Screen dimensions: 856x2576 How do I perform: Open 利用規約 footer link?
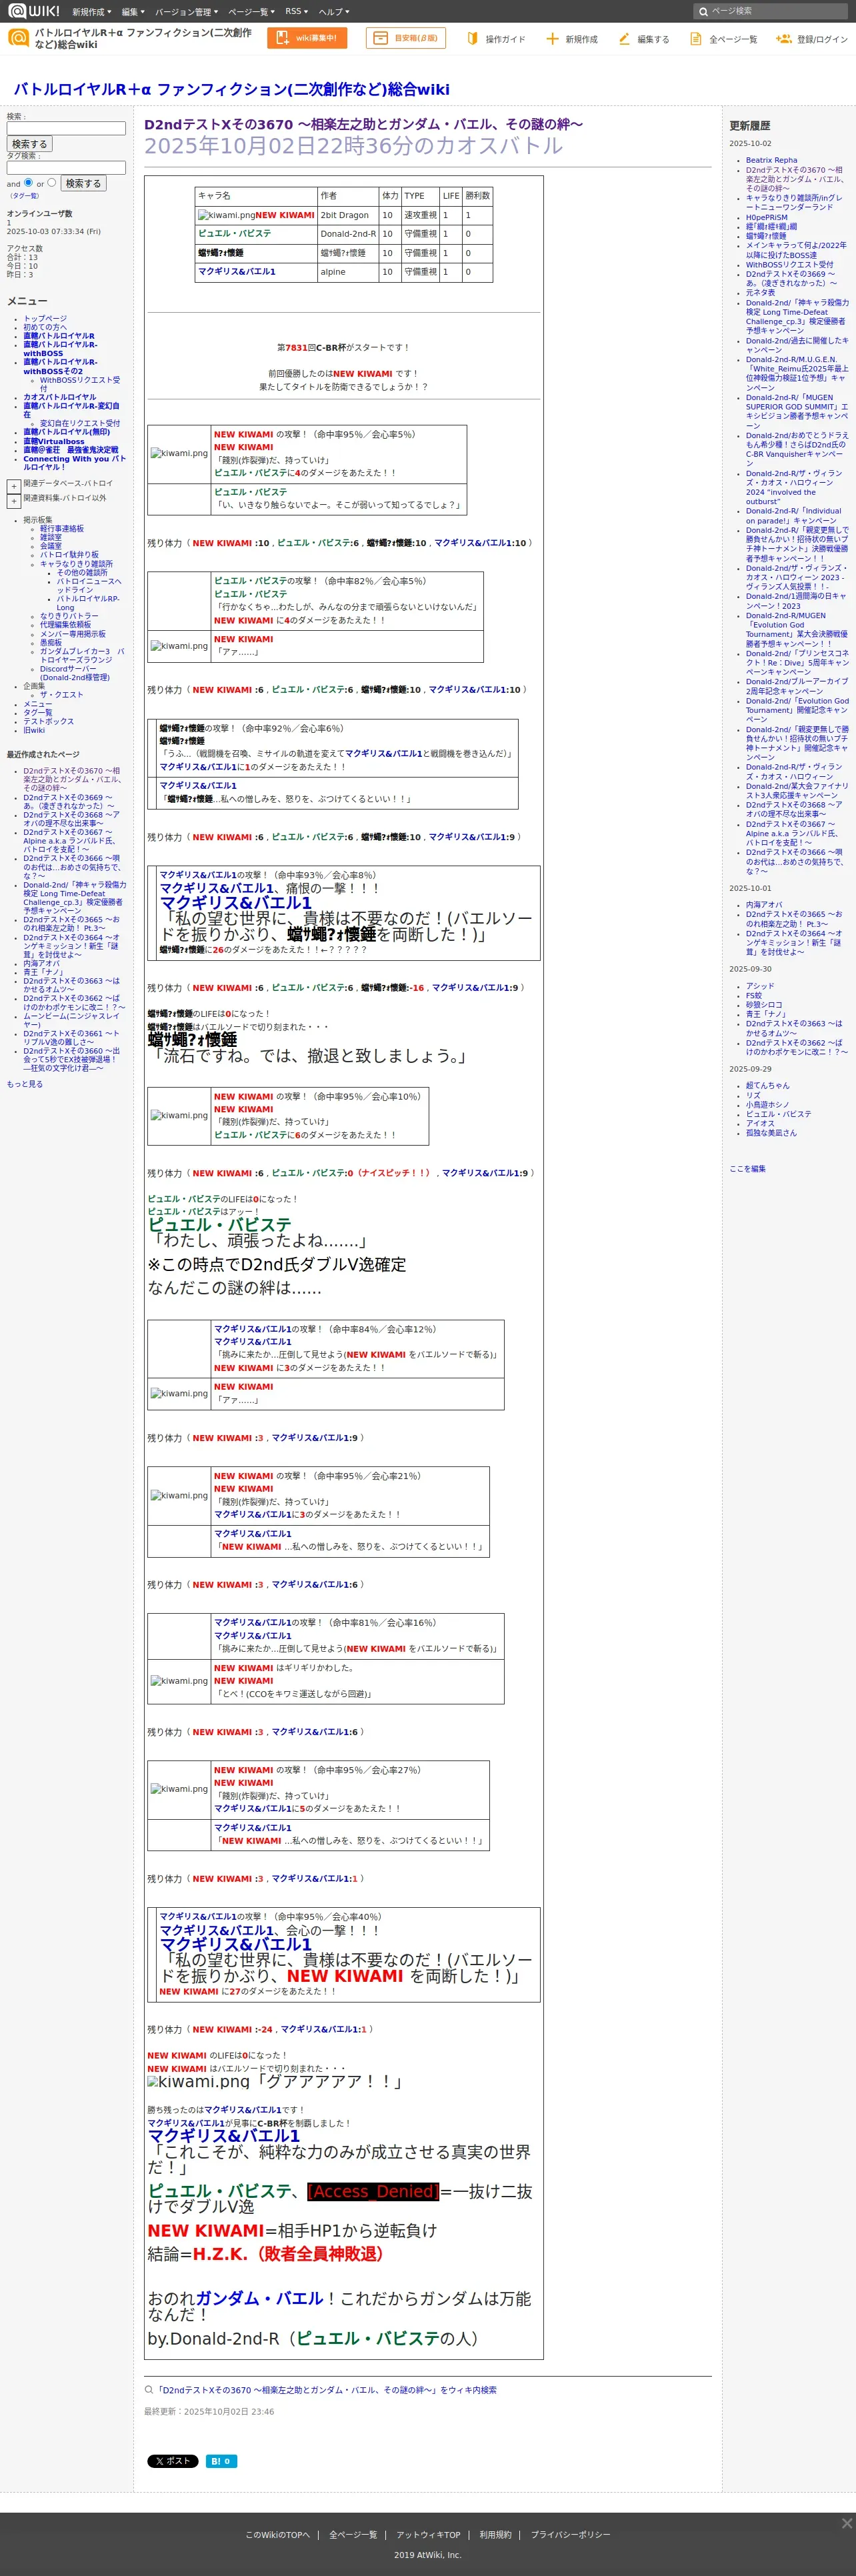(495, 2535)
